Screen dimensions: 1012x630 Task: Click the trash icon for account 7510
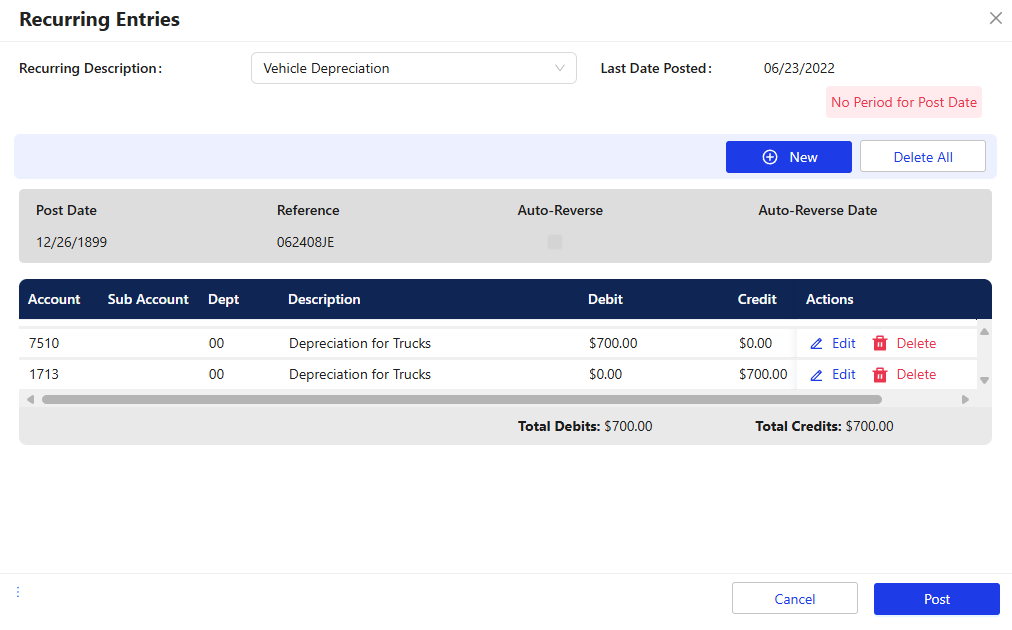tap(880, 343)
